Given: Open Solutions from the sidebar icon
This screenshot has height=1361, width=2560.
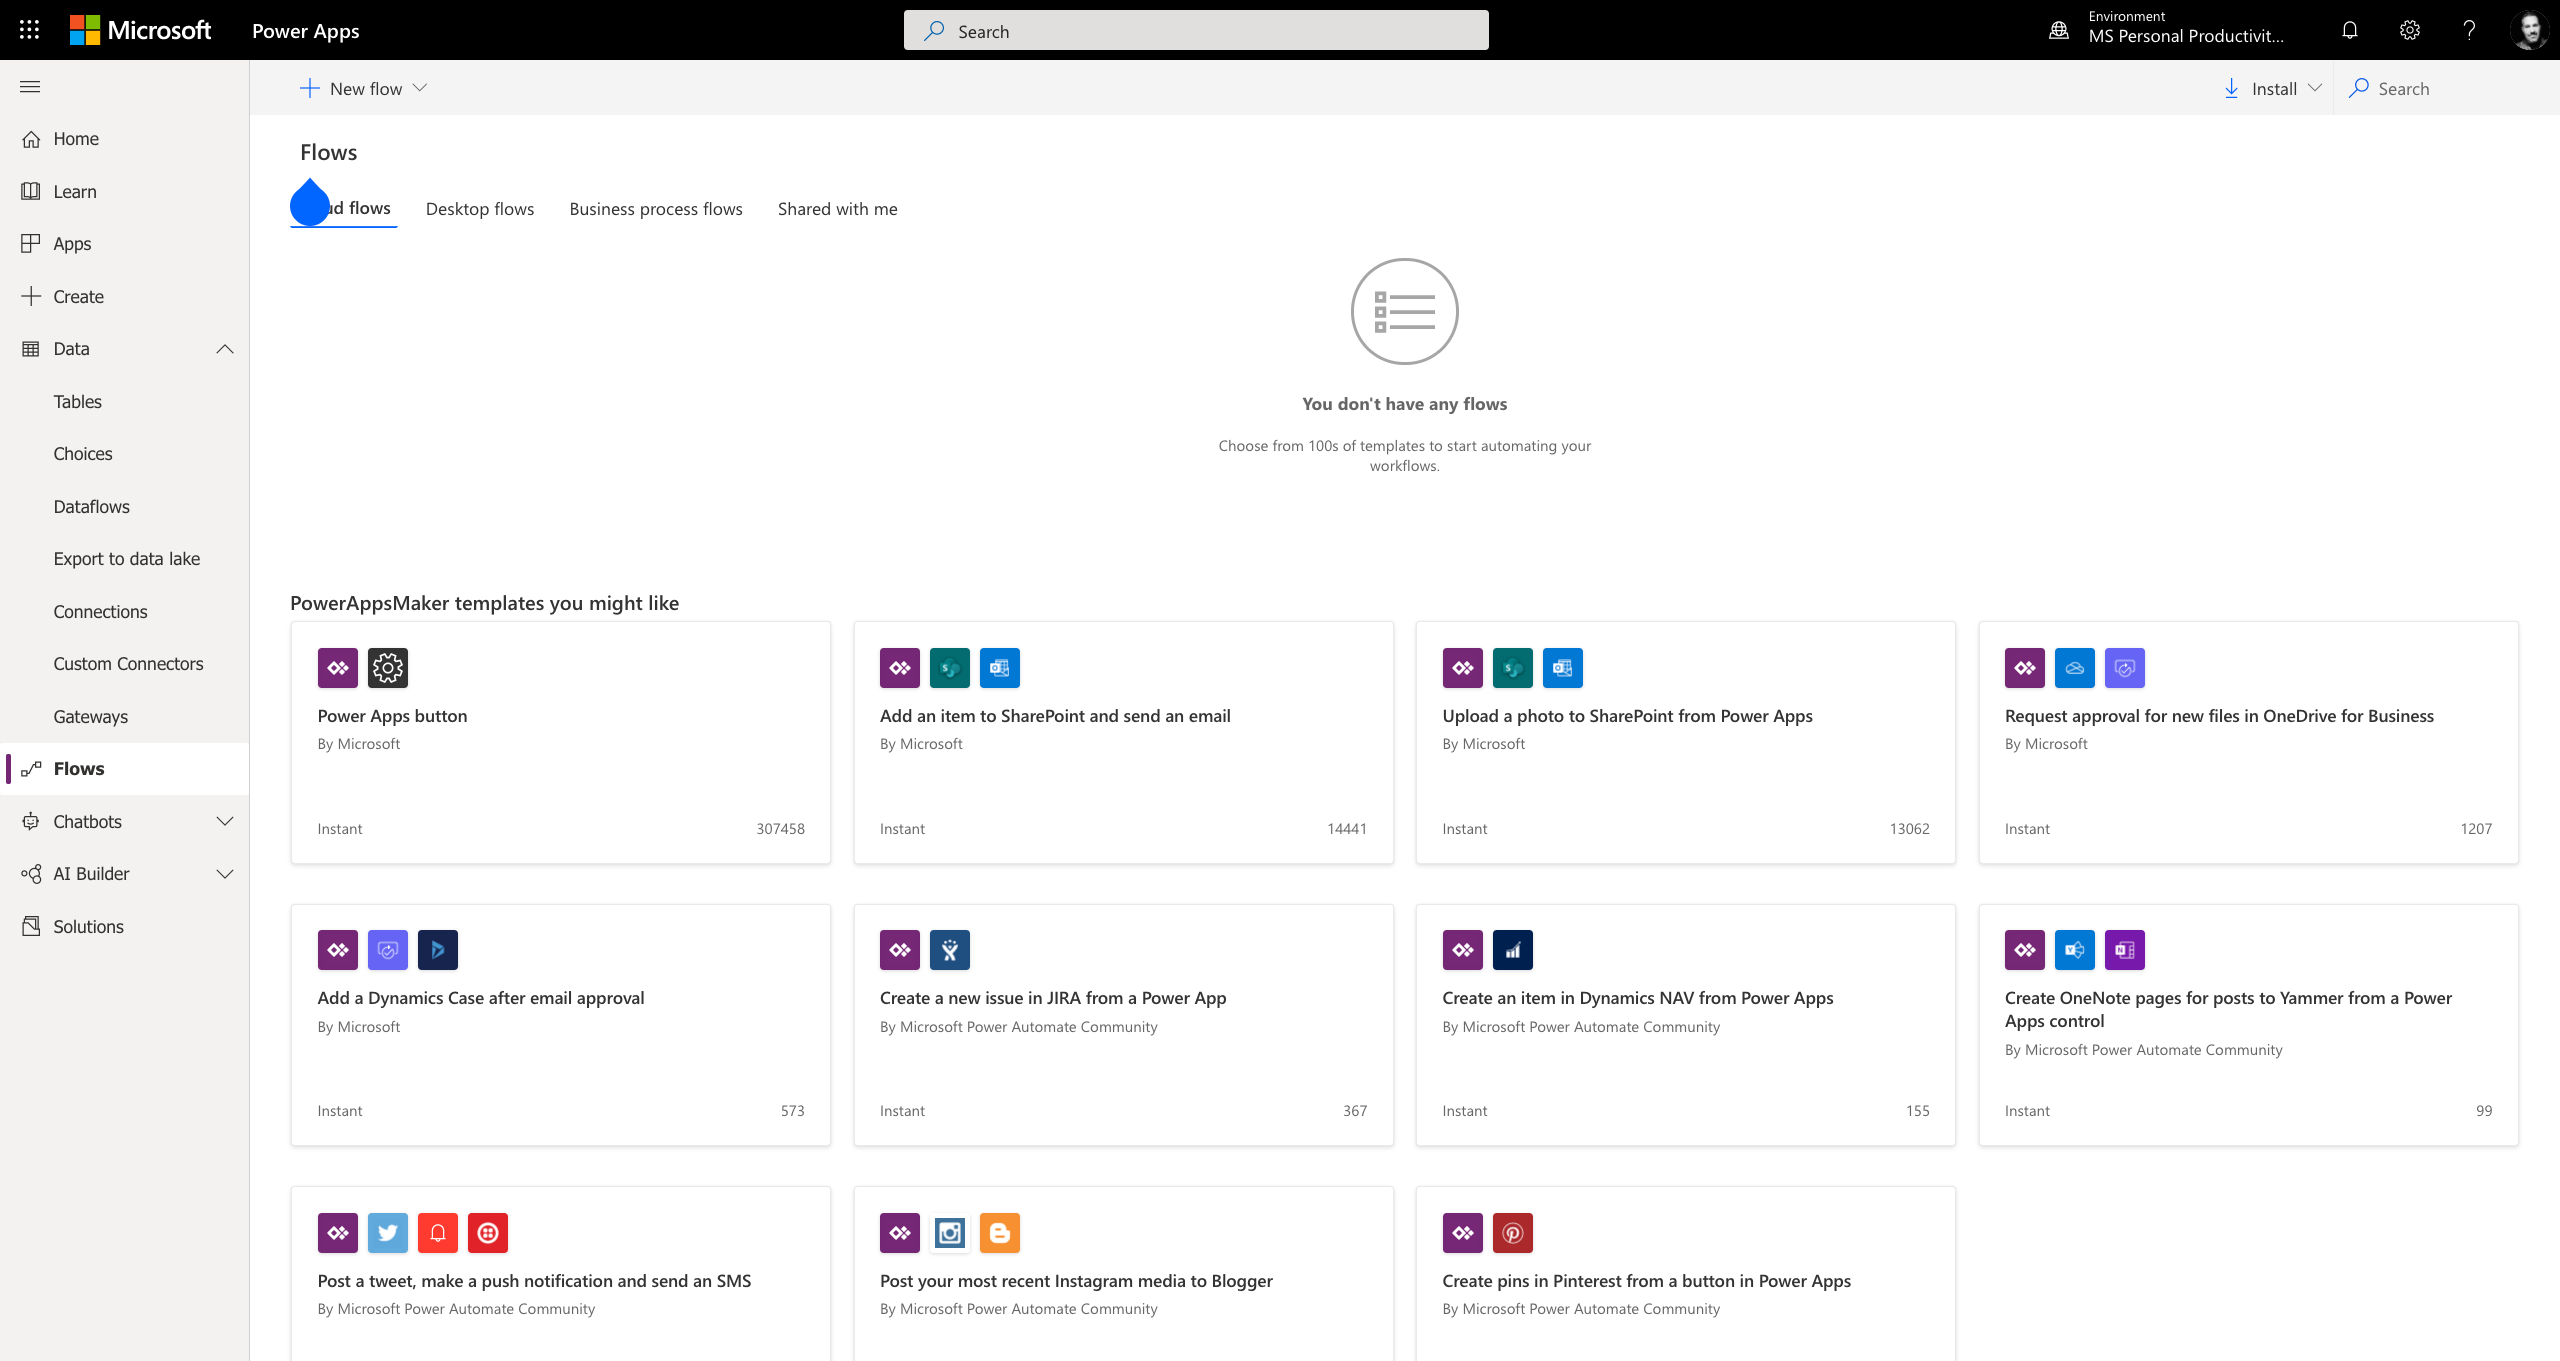Looking at the screenshot, I should (x=31, y=926).
